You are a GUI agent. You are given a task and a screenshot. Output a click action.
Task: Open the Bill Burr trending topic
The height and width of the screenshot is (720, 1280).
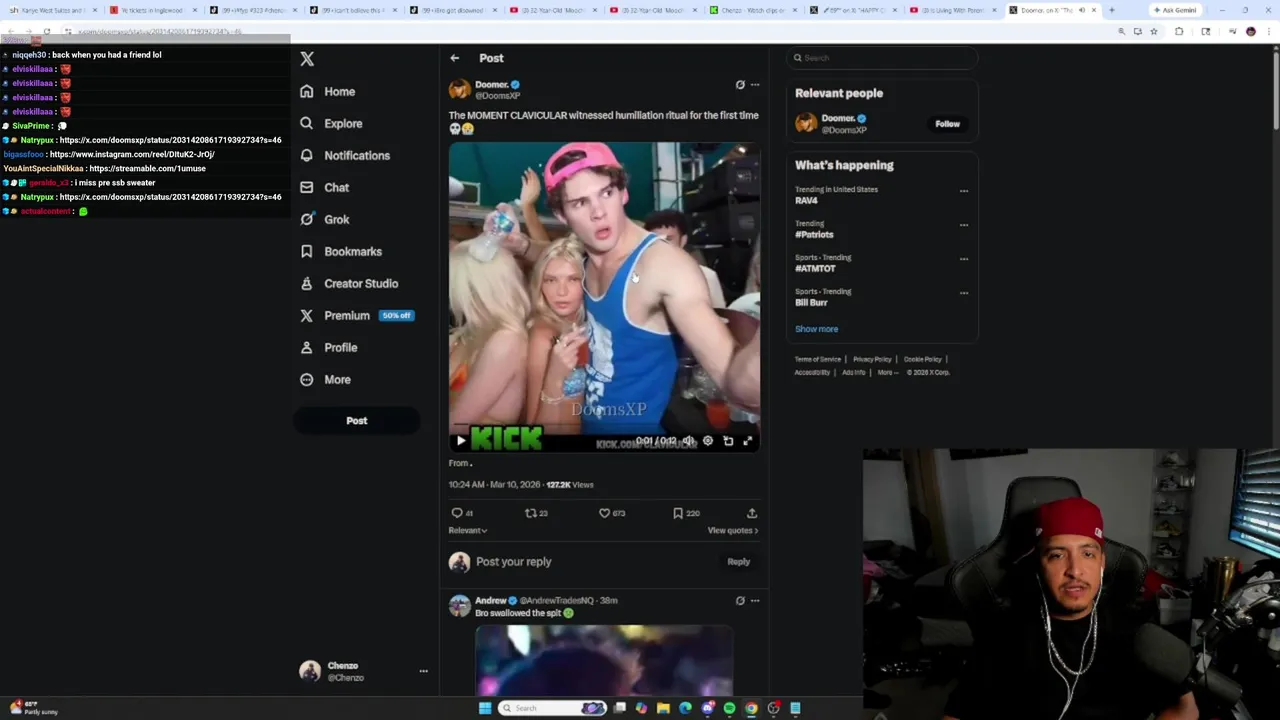point(823,297)
